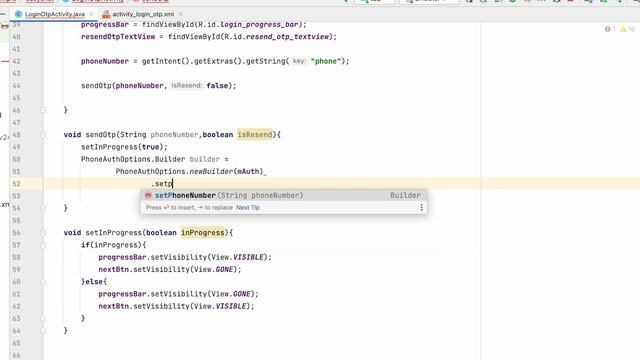Click line number 42 in the gutter
Image resolution: width=640 pixels, height=360 pixels.
pyautogui.click(x=16, y=61)
